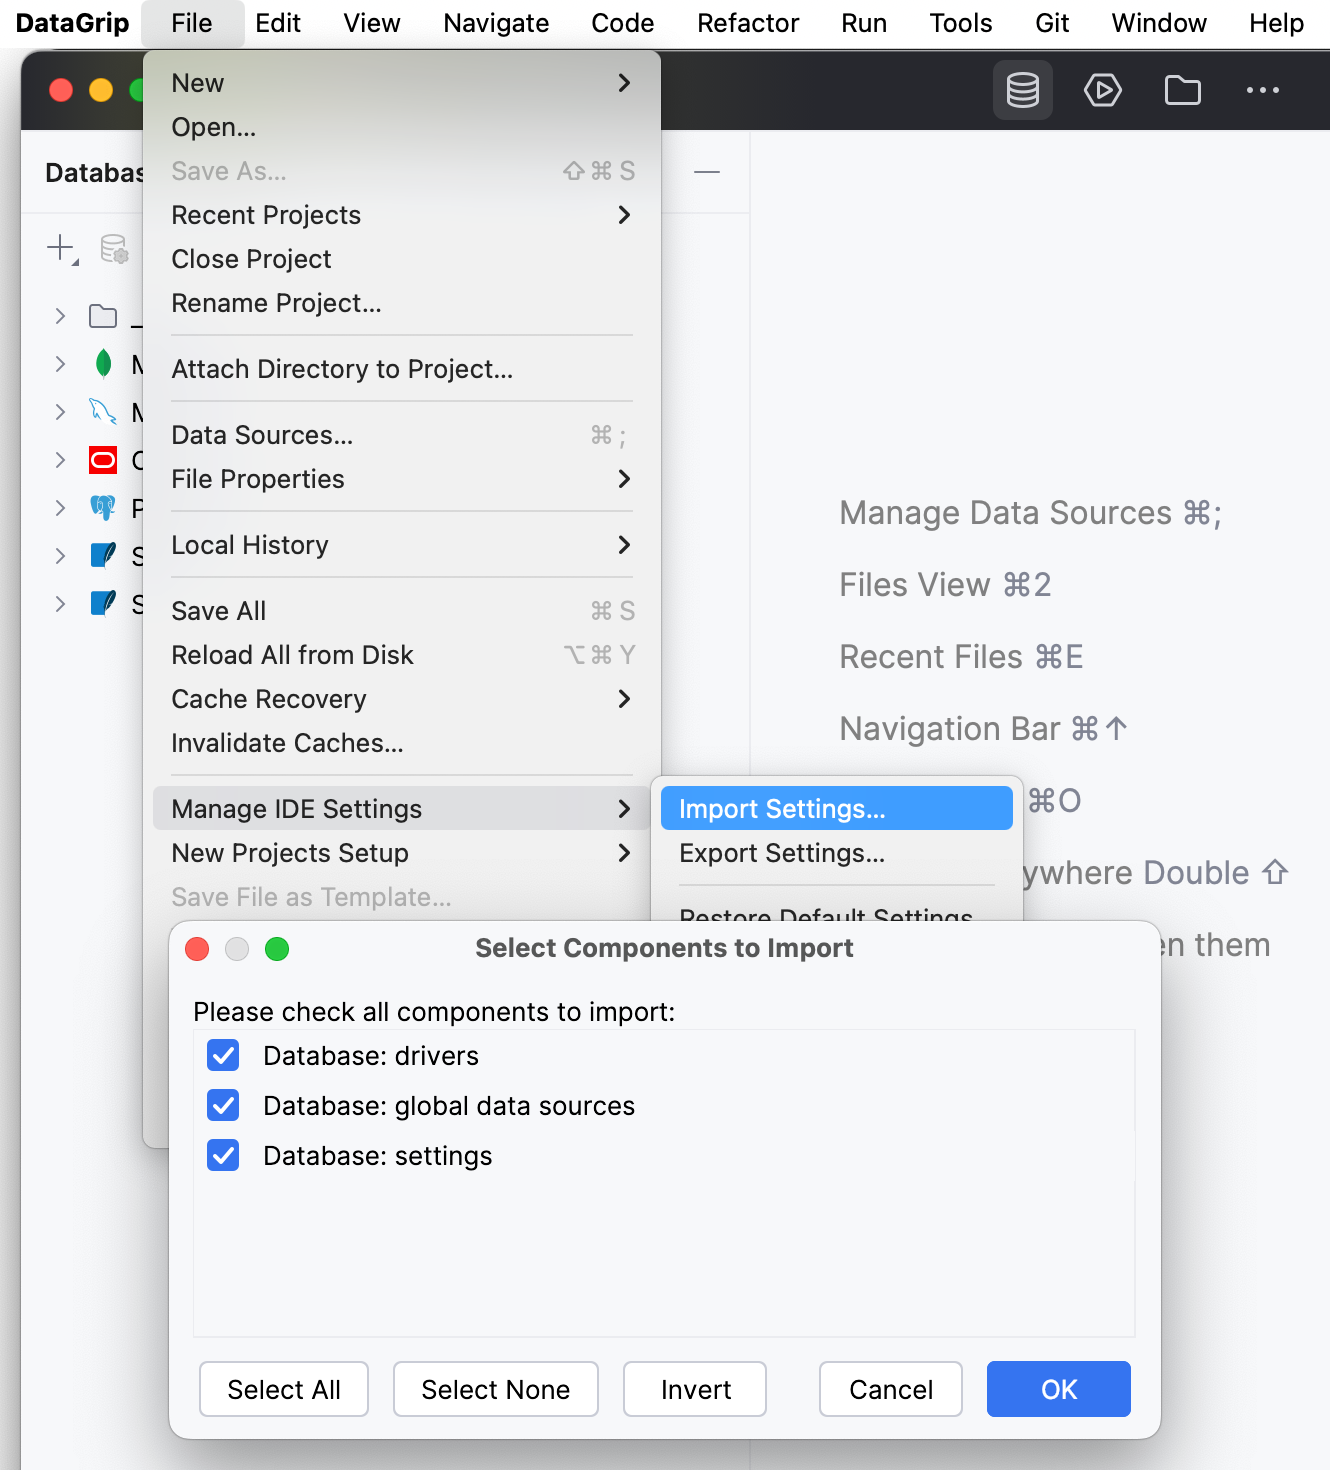Expand the New Projects Setup submenu
1330x1470 pixels.
tap(624, 853)
